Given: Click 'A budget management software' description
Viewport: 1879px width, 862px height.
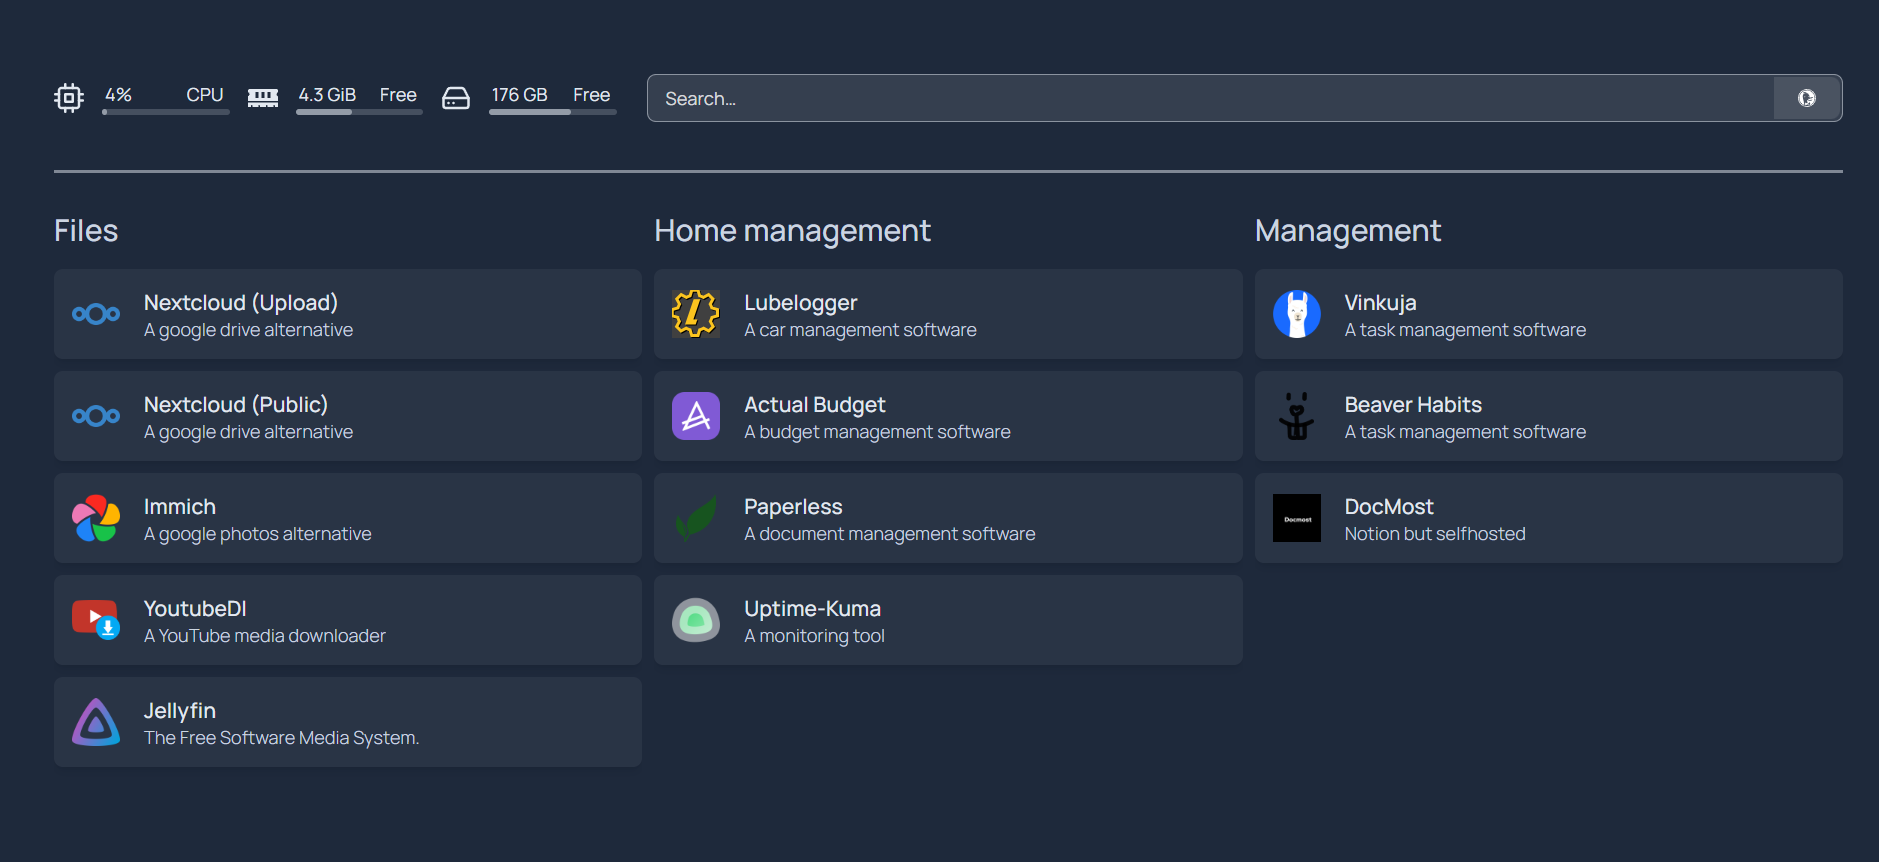Looking at the screenshot, I should pyautogui.click(x=877, y=432).
